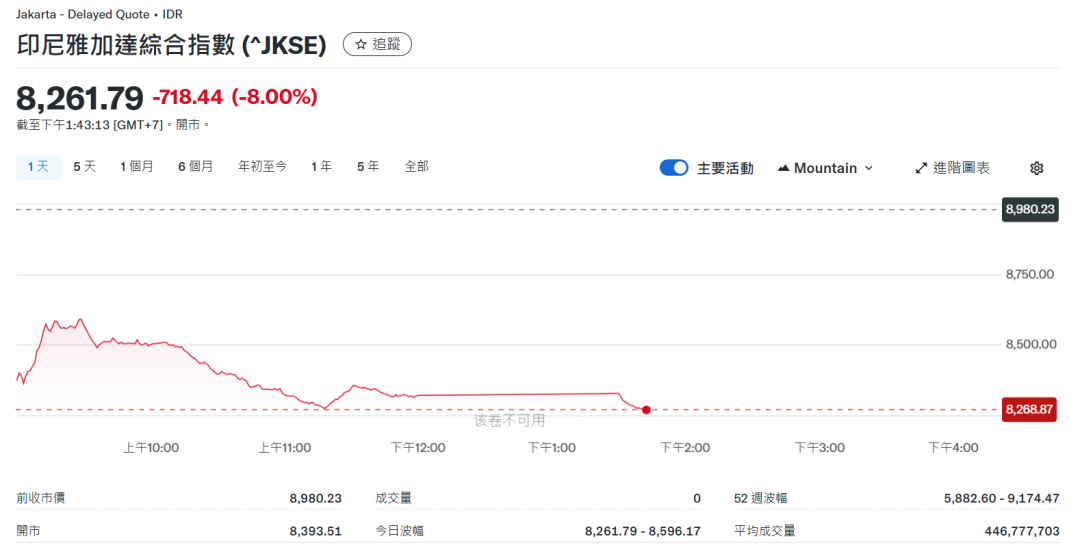Choose the 6個月 time range
Screen dimensions: 1080x556
(x=196, y=167)
